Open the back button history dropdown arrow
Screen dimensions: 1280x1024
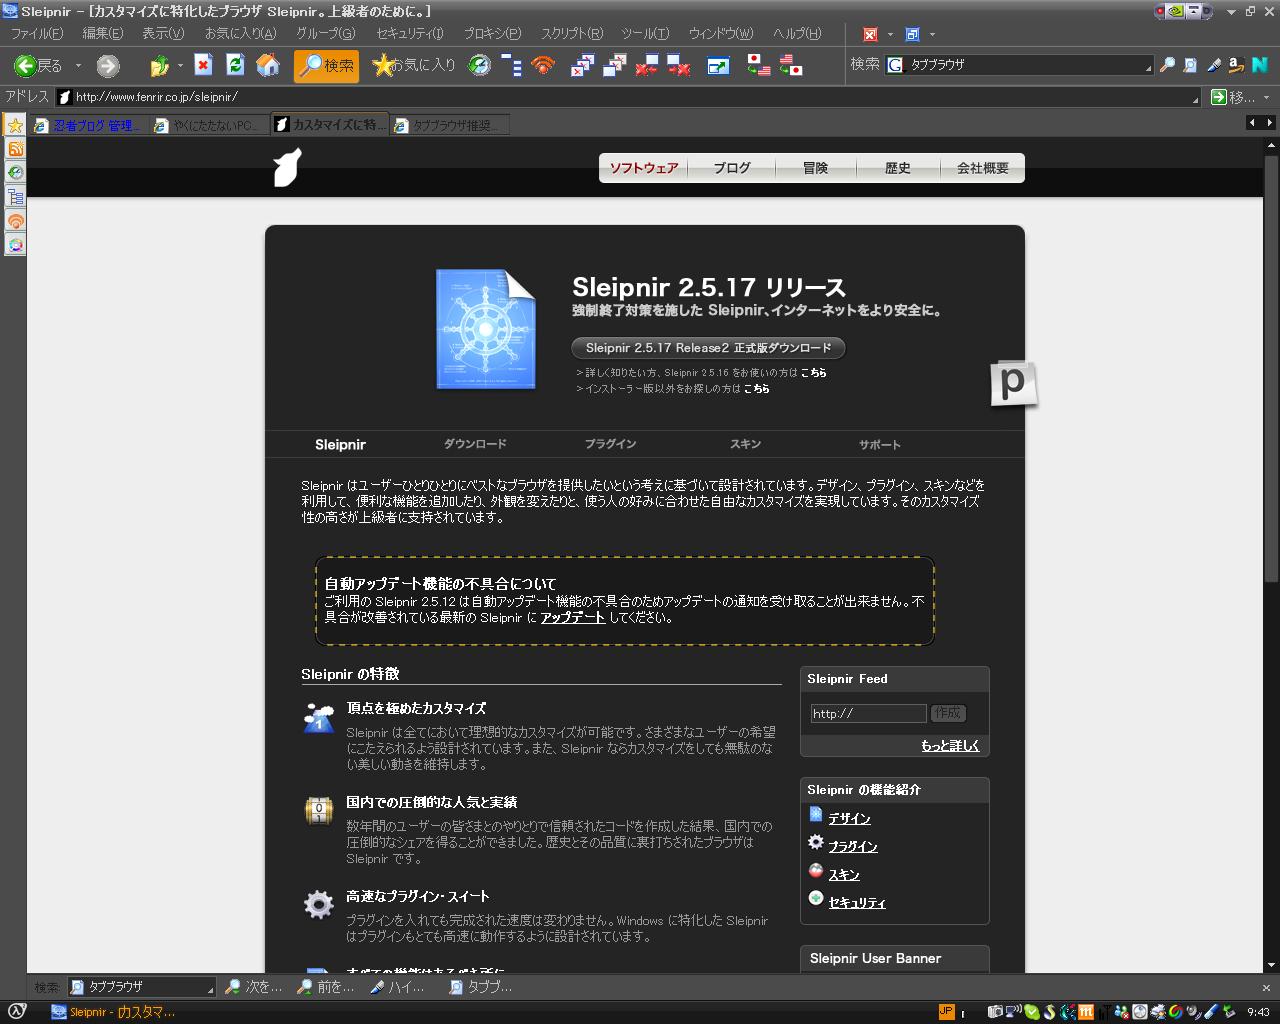(78, 66)
